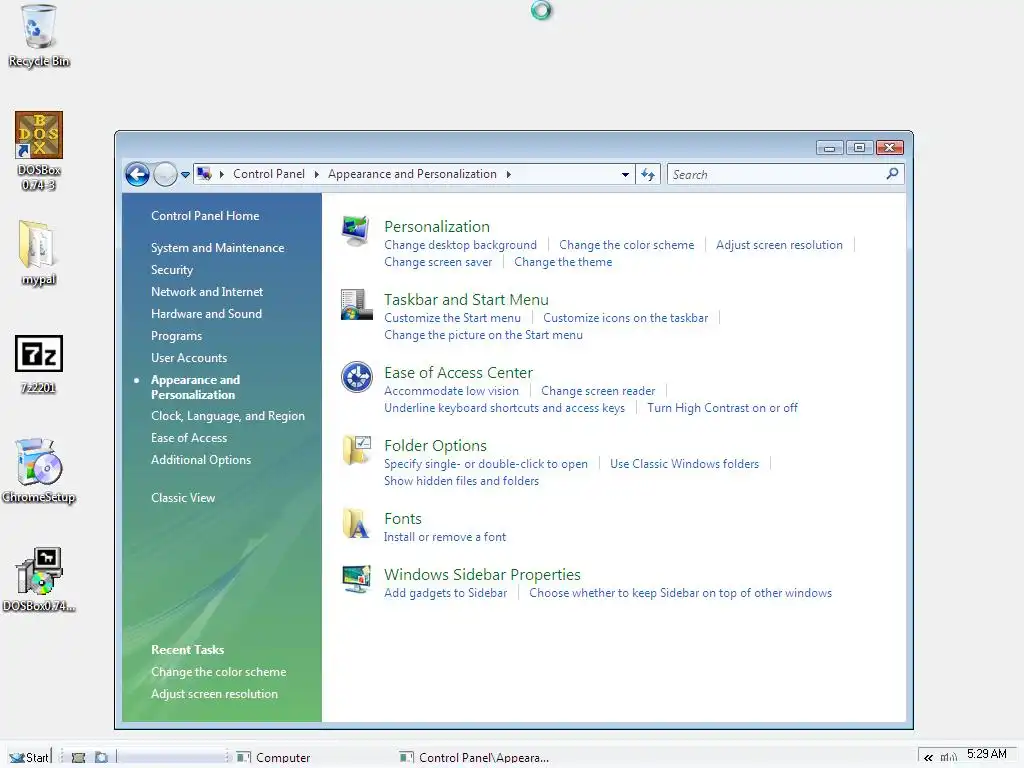Viewport: 1024px width, 768px height.
Task: Click Customize icons on the taskbar
Action: click(x=626, y=318)
